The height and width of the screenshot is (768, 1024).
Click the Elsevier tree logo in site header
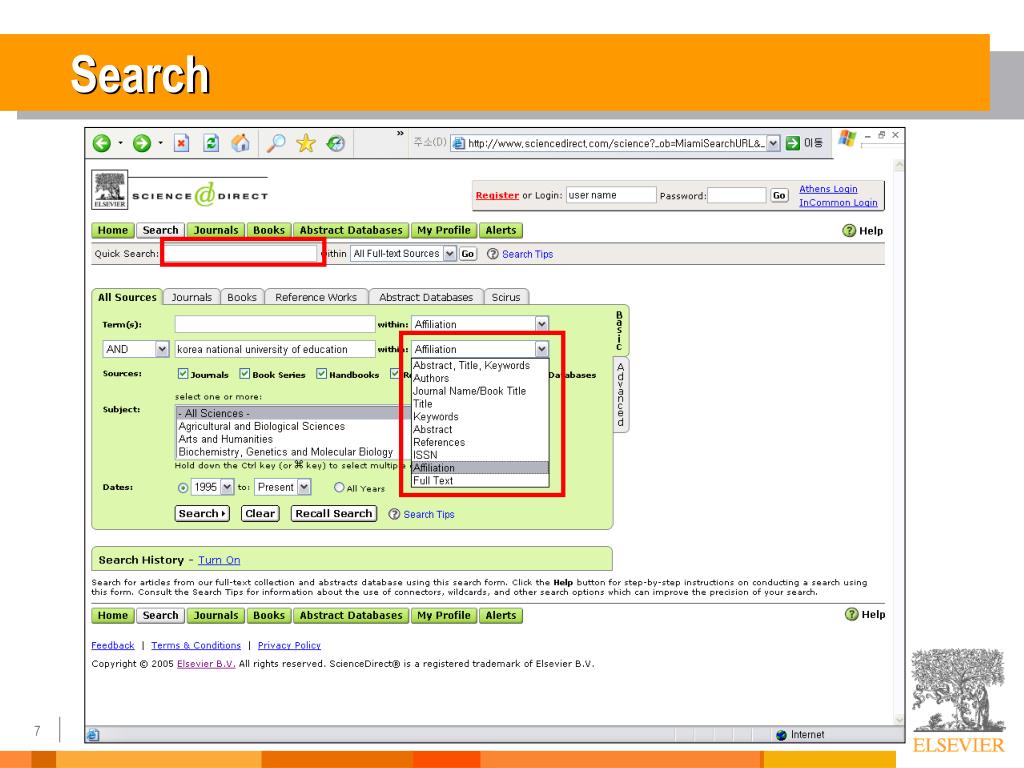coord(110,190)
